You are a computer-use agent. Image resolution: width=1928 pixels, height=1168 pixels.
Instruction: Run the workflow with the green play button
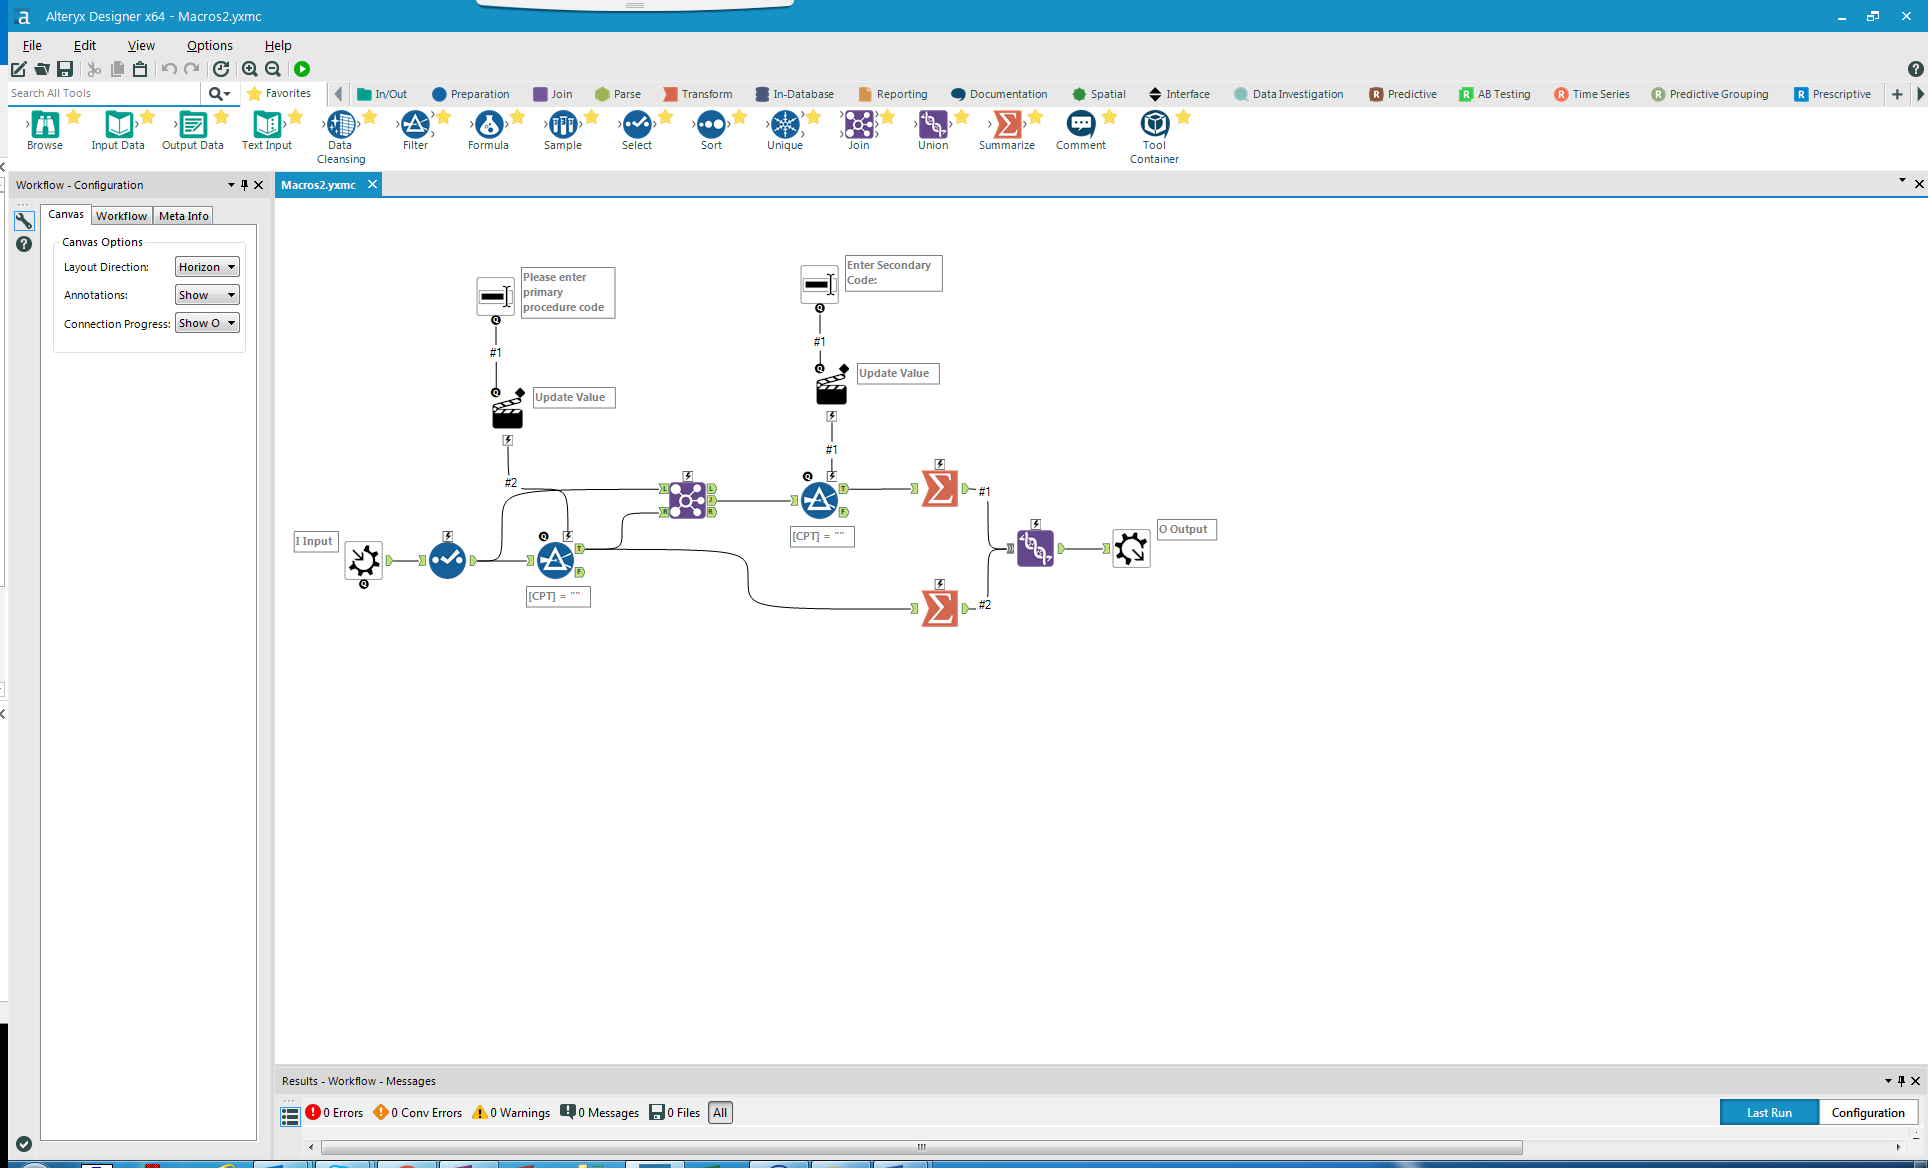click(x=302, y=69)
